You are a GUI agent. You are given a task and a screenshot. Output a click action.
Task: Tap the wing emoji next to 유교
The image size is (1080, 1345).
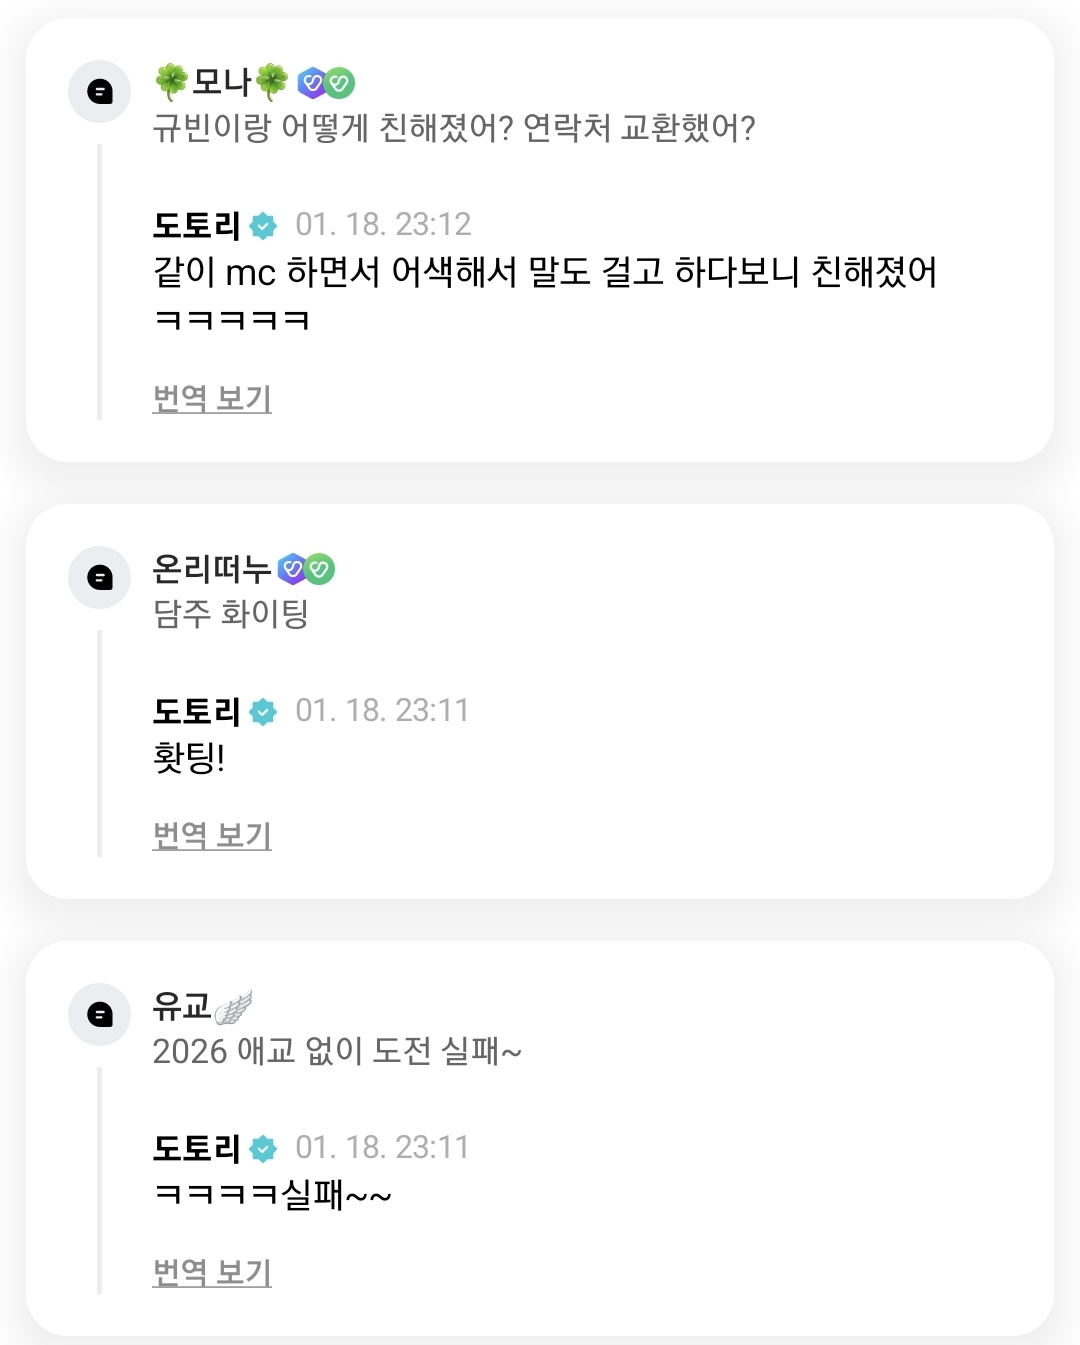[x=233, y=1007]
